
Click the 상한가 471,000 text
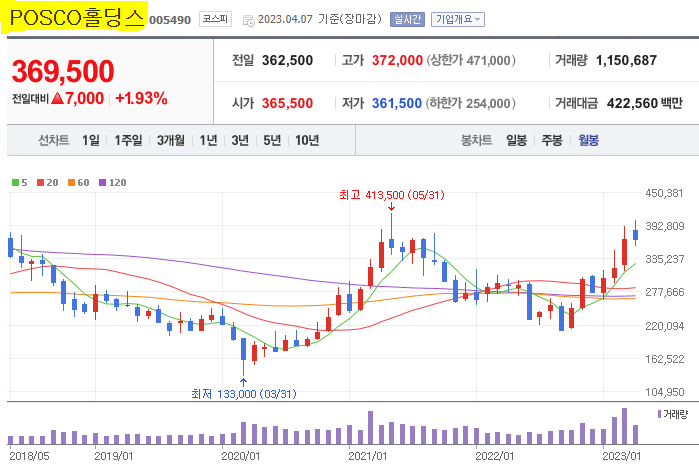pyautogui.click(x=471, y=60)
